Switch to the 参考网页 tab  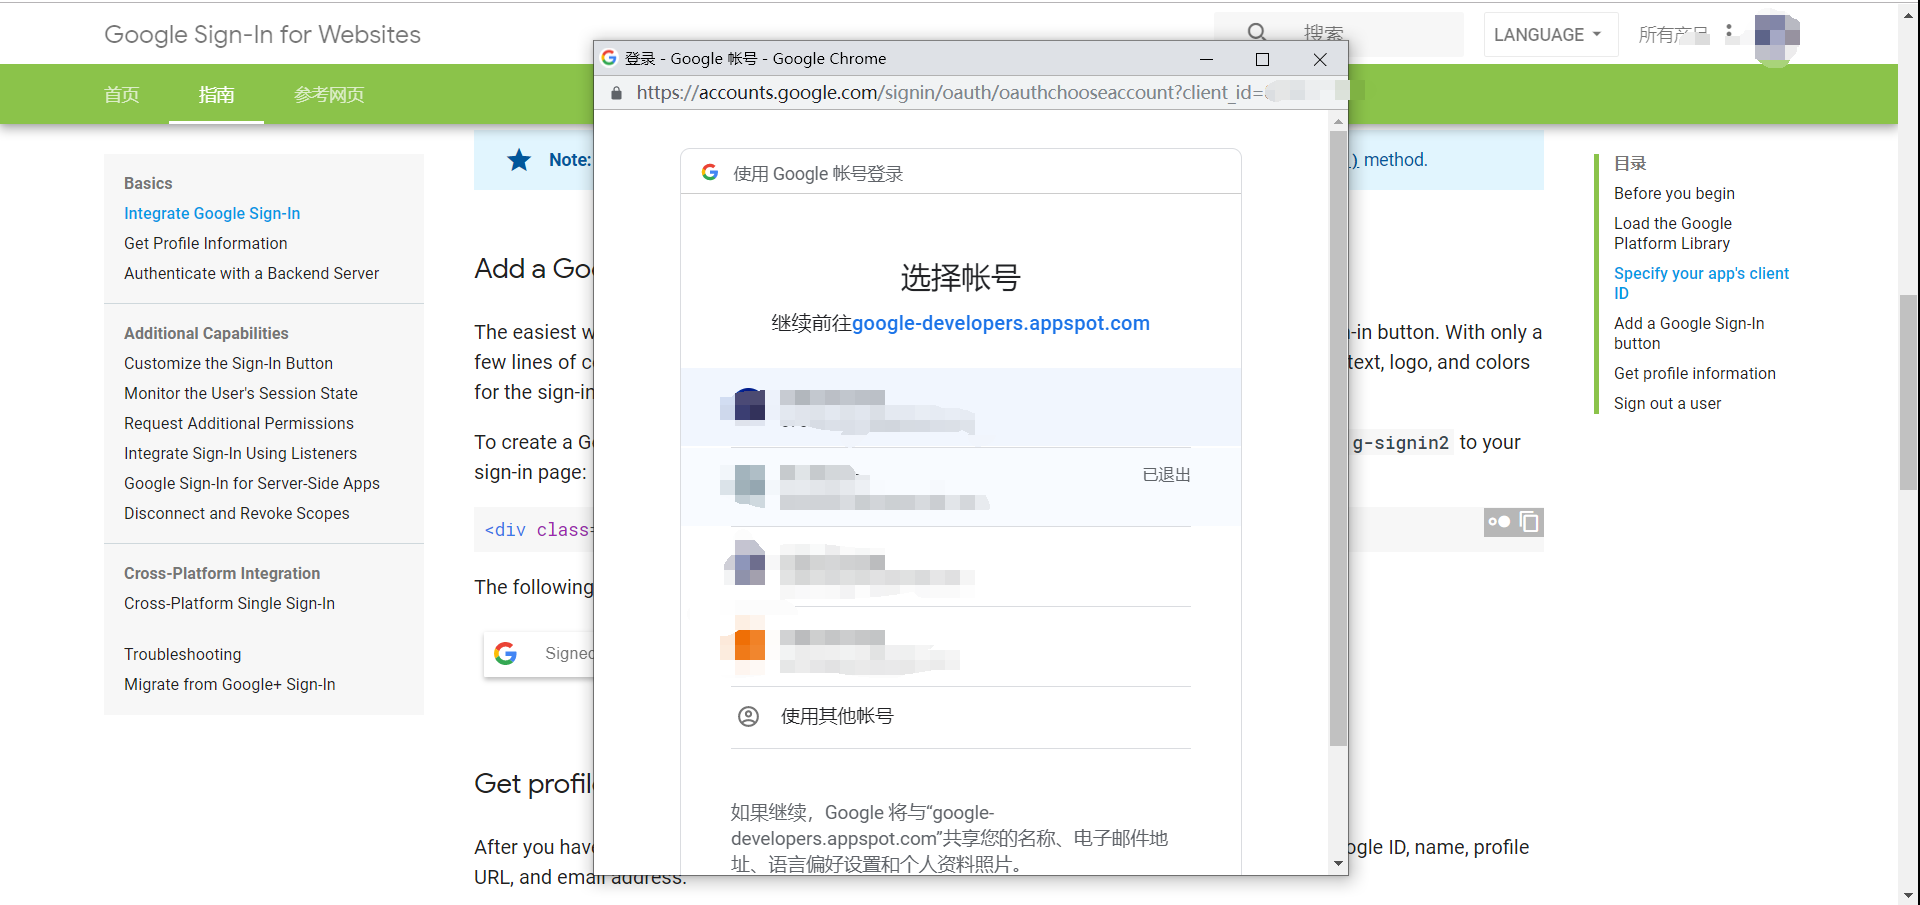[329, 94]
